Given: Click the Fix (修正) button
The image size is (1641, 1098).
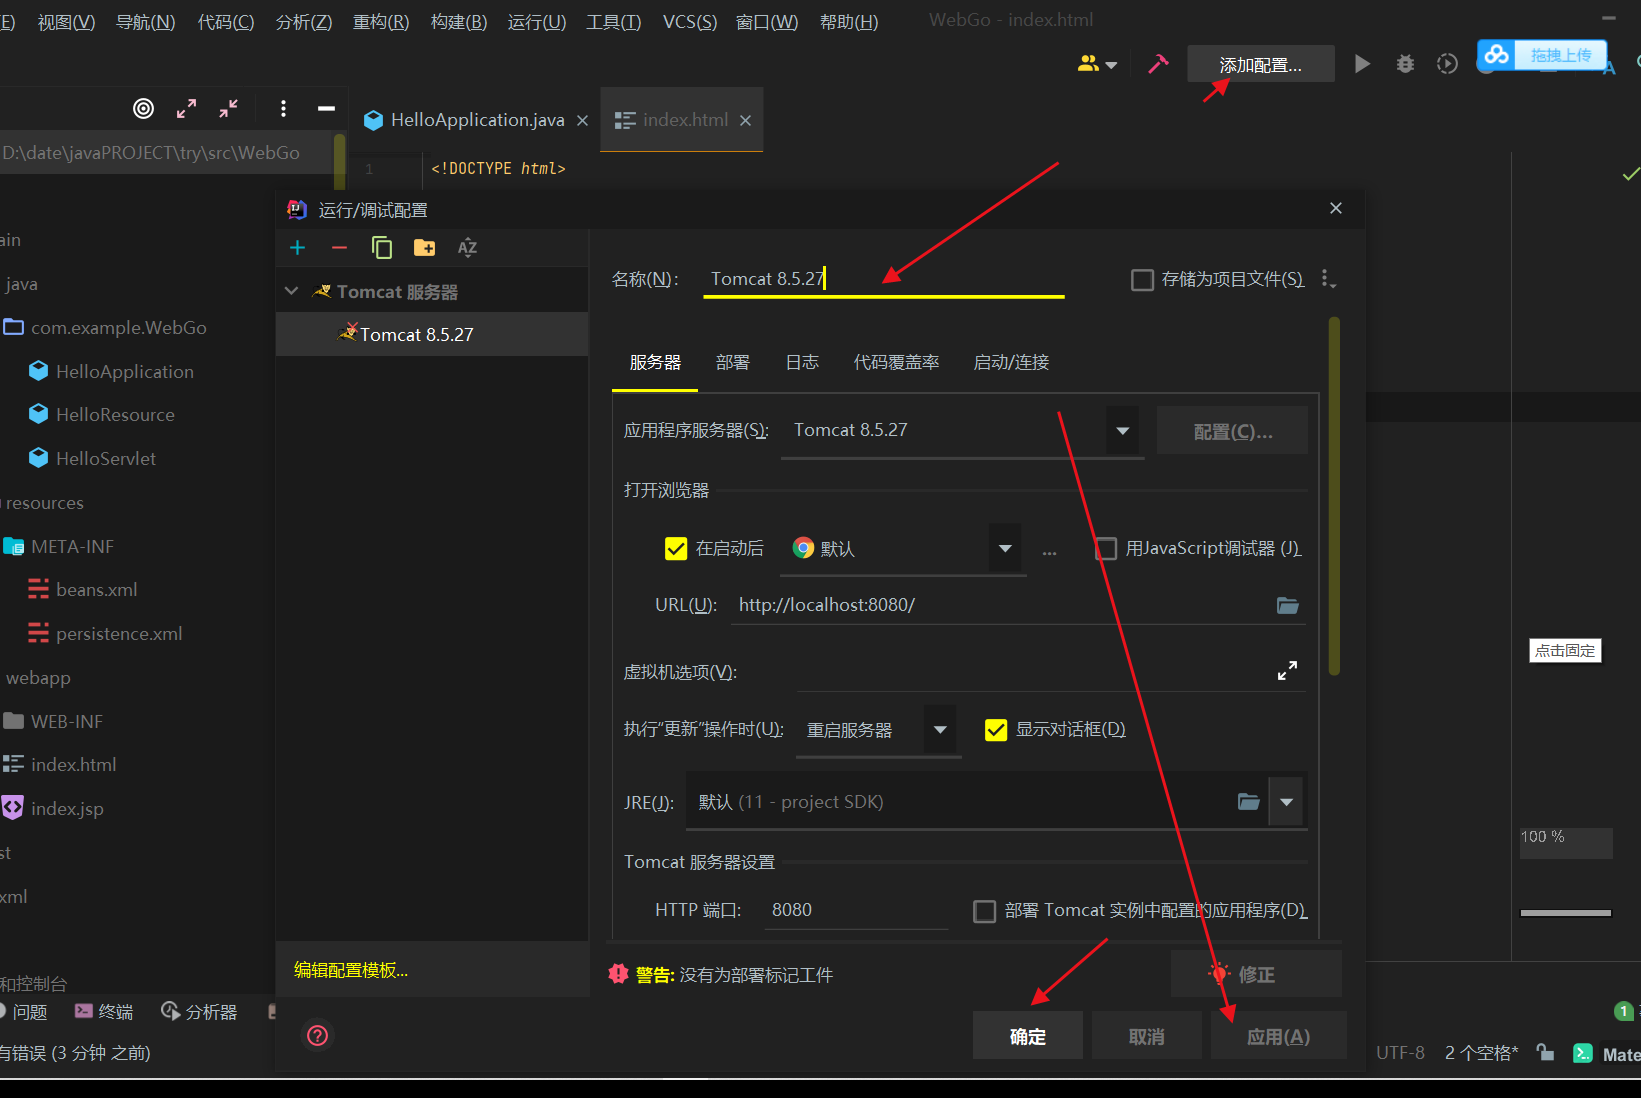Looking at the screenshot, I should (x=1256, y=973).
